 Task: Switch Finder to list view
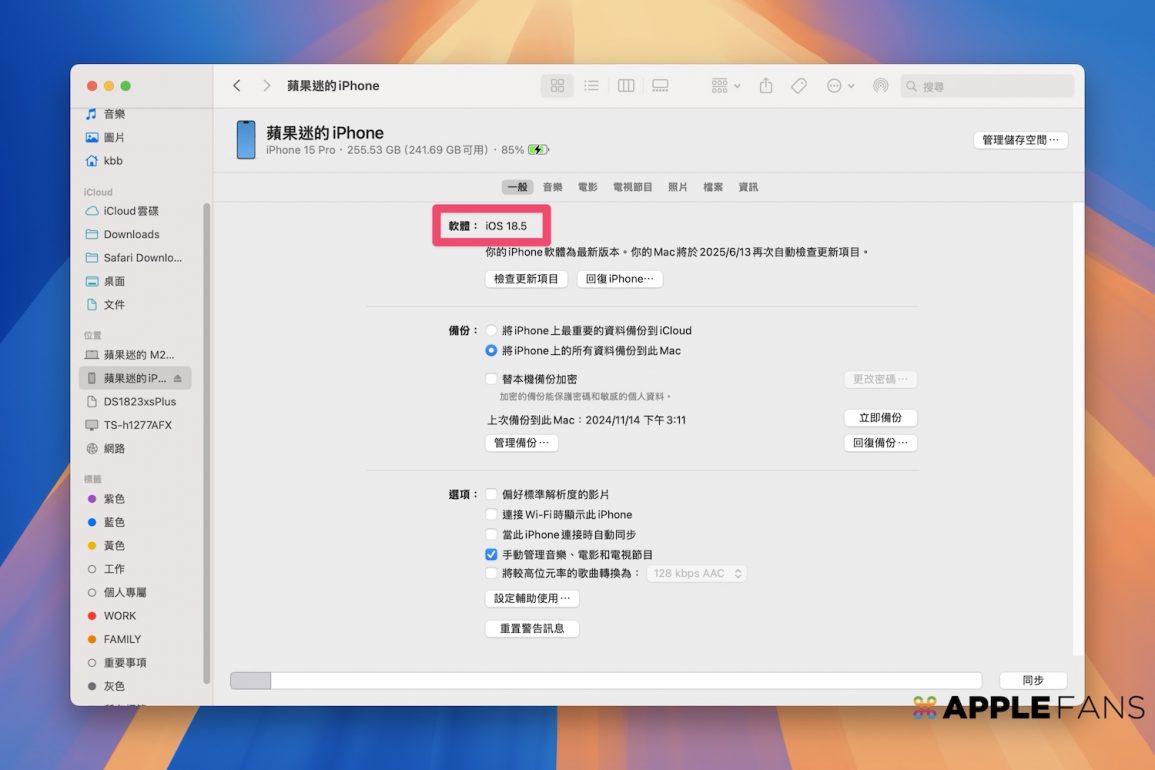(x=592, y=86)
